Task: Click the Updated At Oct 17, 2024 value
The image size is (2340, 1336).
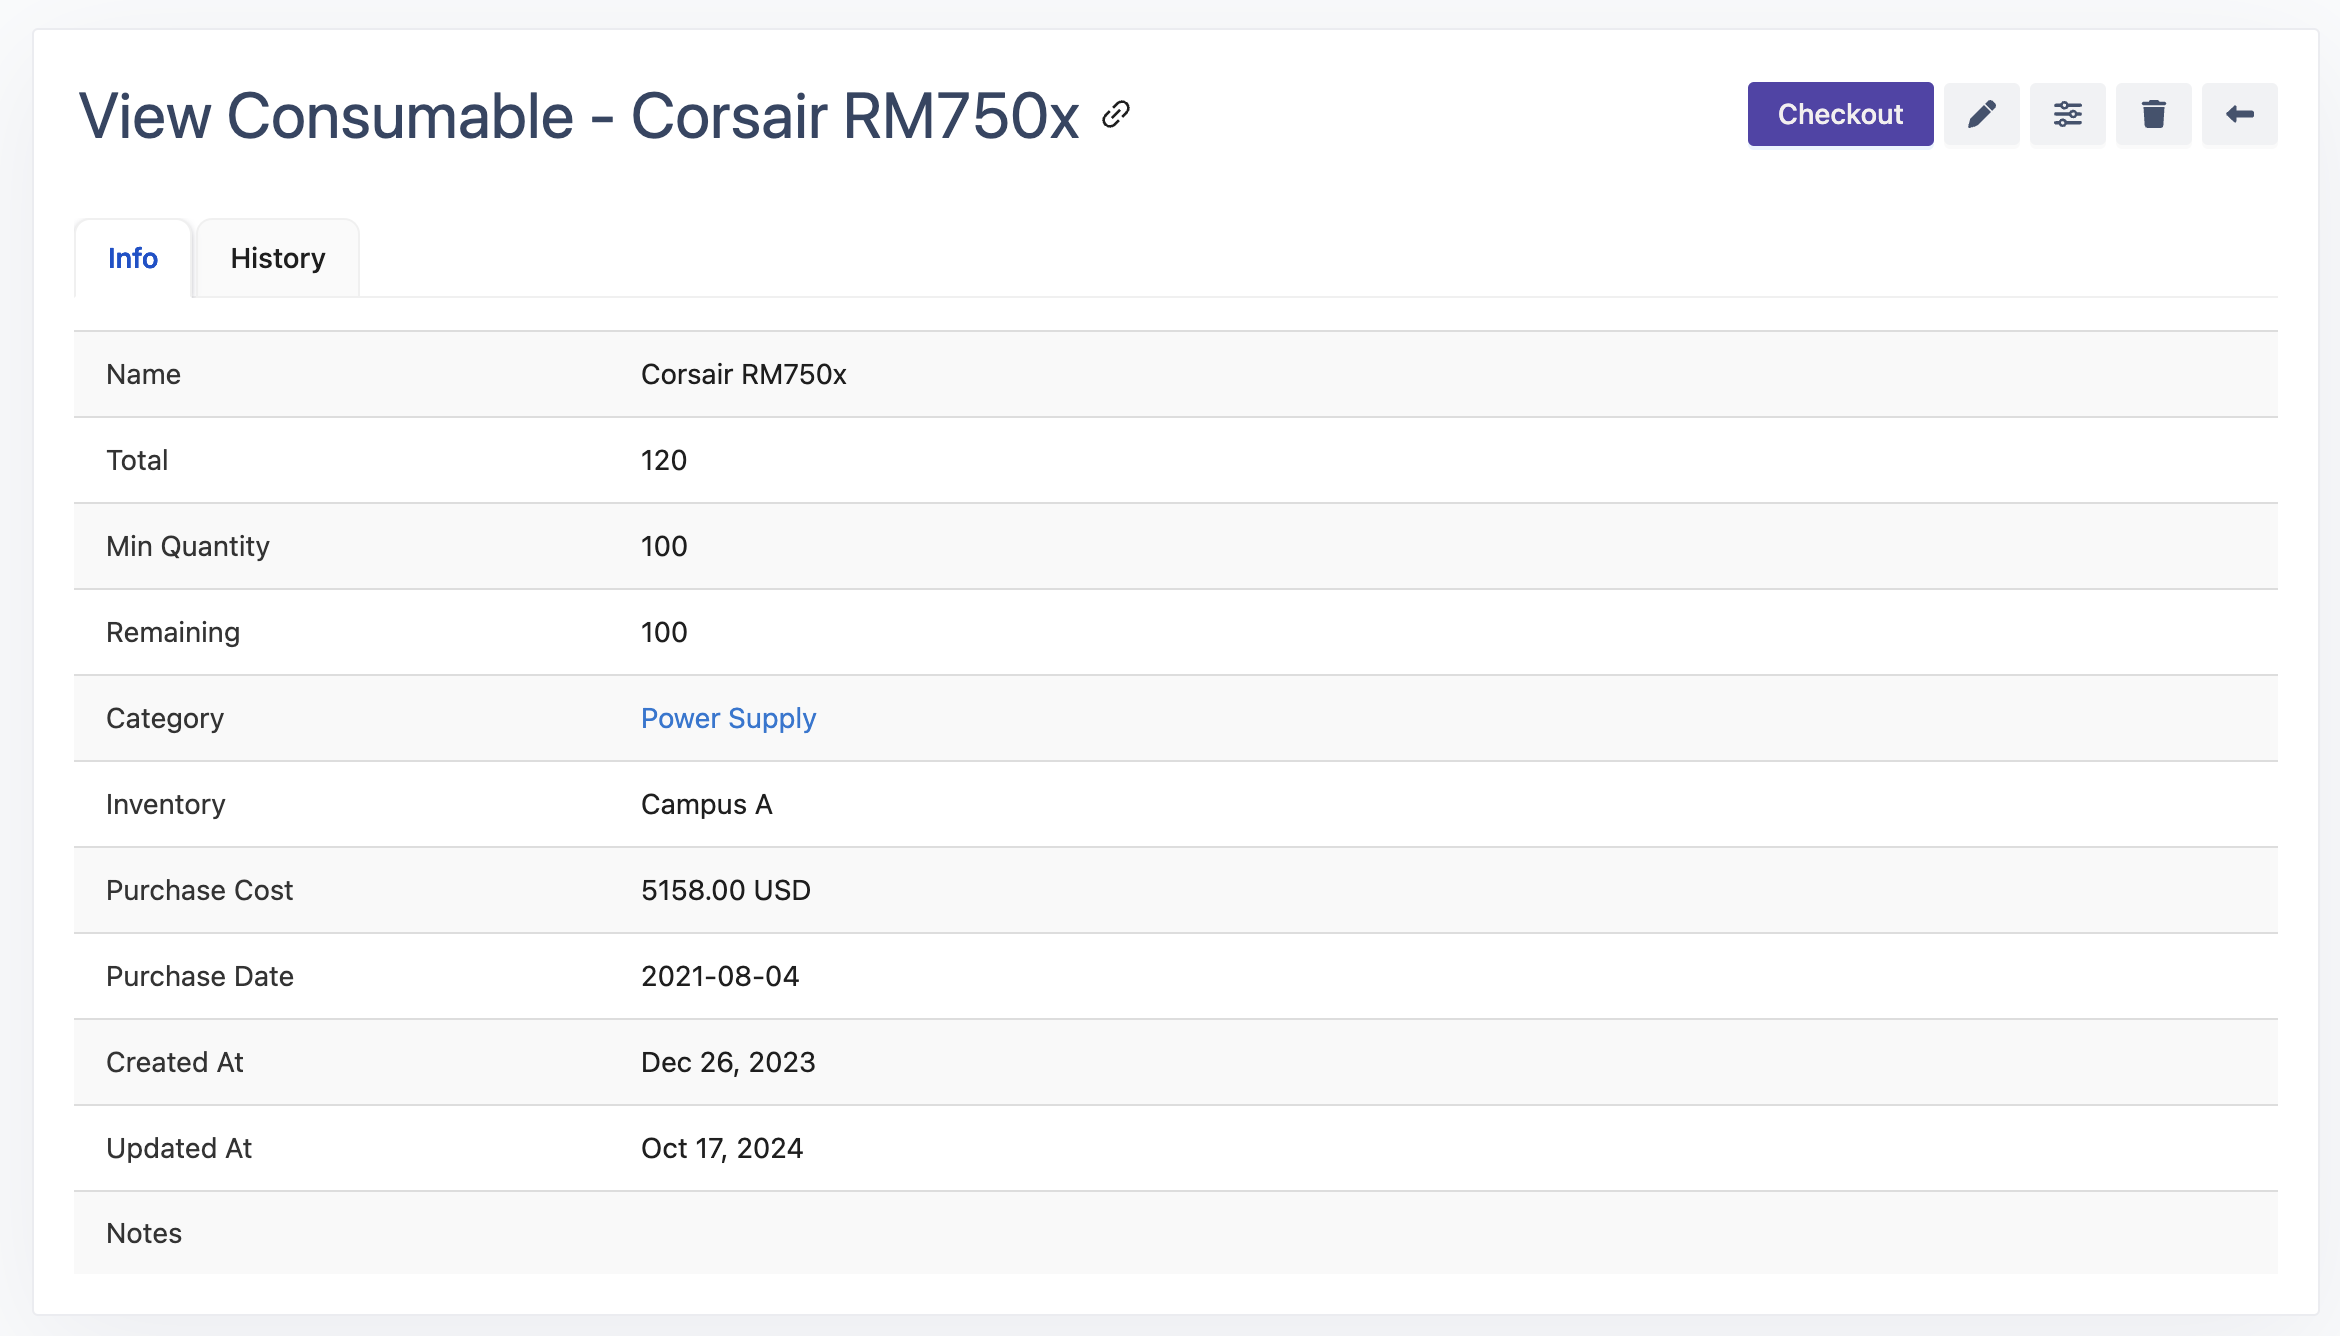Action: 721,1148
